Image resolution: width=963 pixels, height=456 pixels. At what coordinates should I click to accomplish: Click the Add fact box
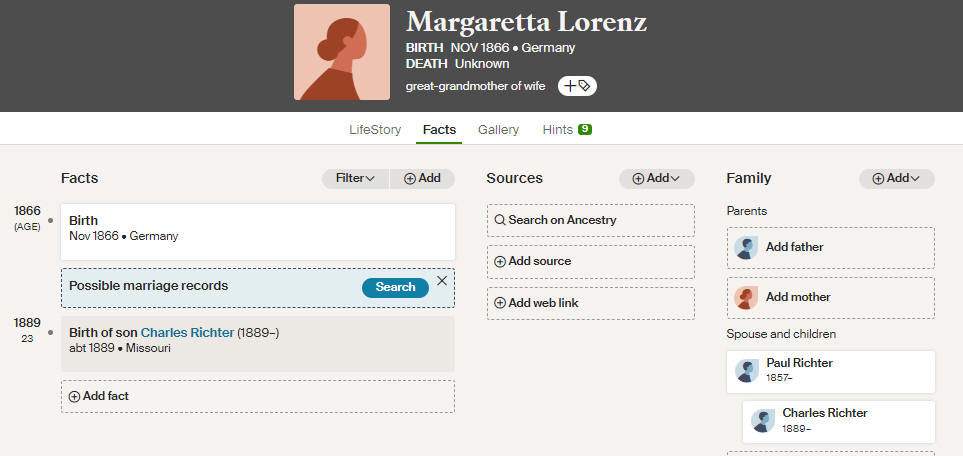[x=258, y=396]
